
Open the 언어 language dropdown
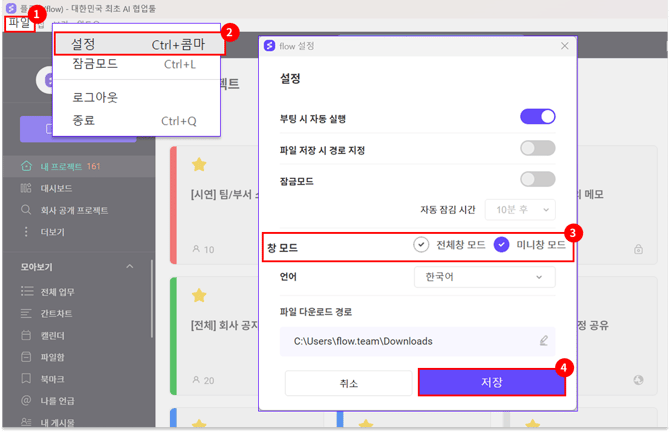coord(484,277)
